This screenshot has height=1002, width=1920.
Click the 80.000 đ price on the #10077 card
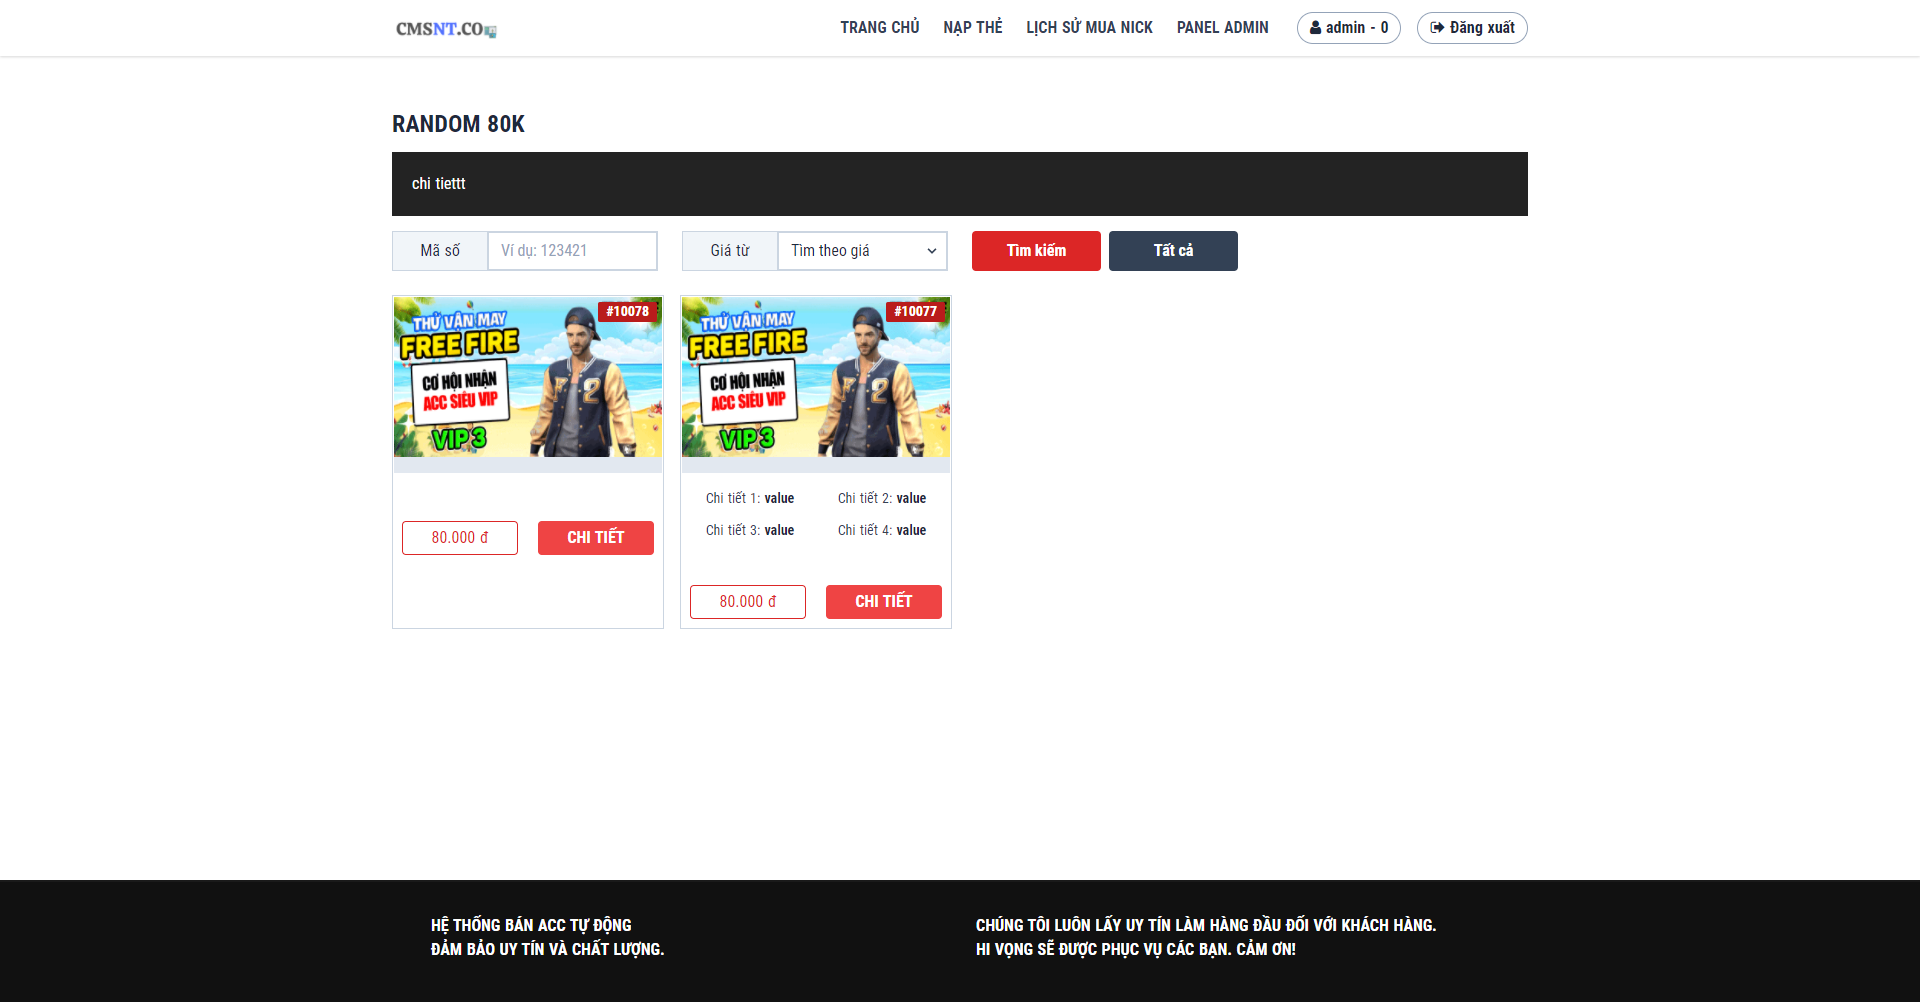pyautogui.click(x=748, y=602)
